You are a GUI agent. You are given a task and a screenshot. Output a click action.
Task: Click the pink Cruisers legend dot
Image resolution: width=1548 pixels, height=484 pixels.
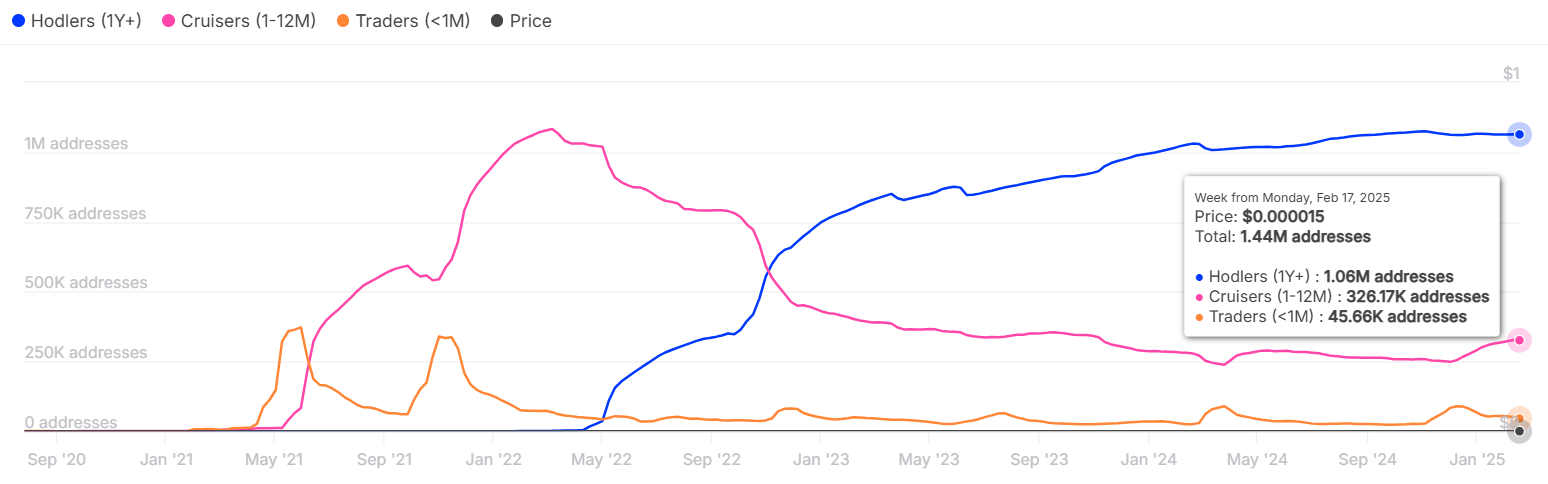tap(167, 21)
